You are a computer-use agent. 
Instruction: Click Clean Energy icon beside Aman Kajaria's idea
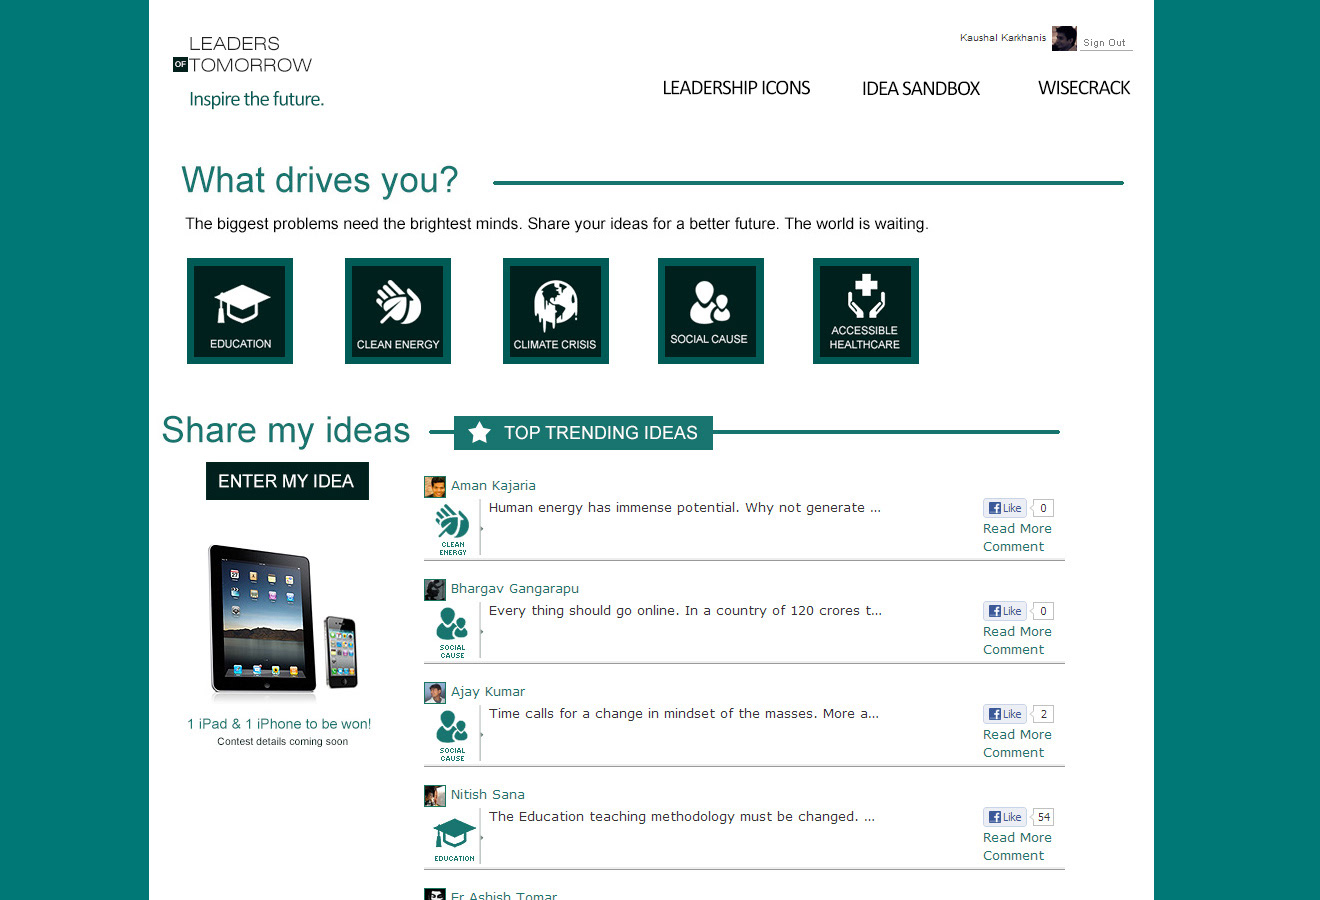coord(453,529)
